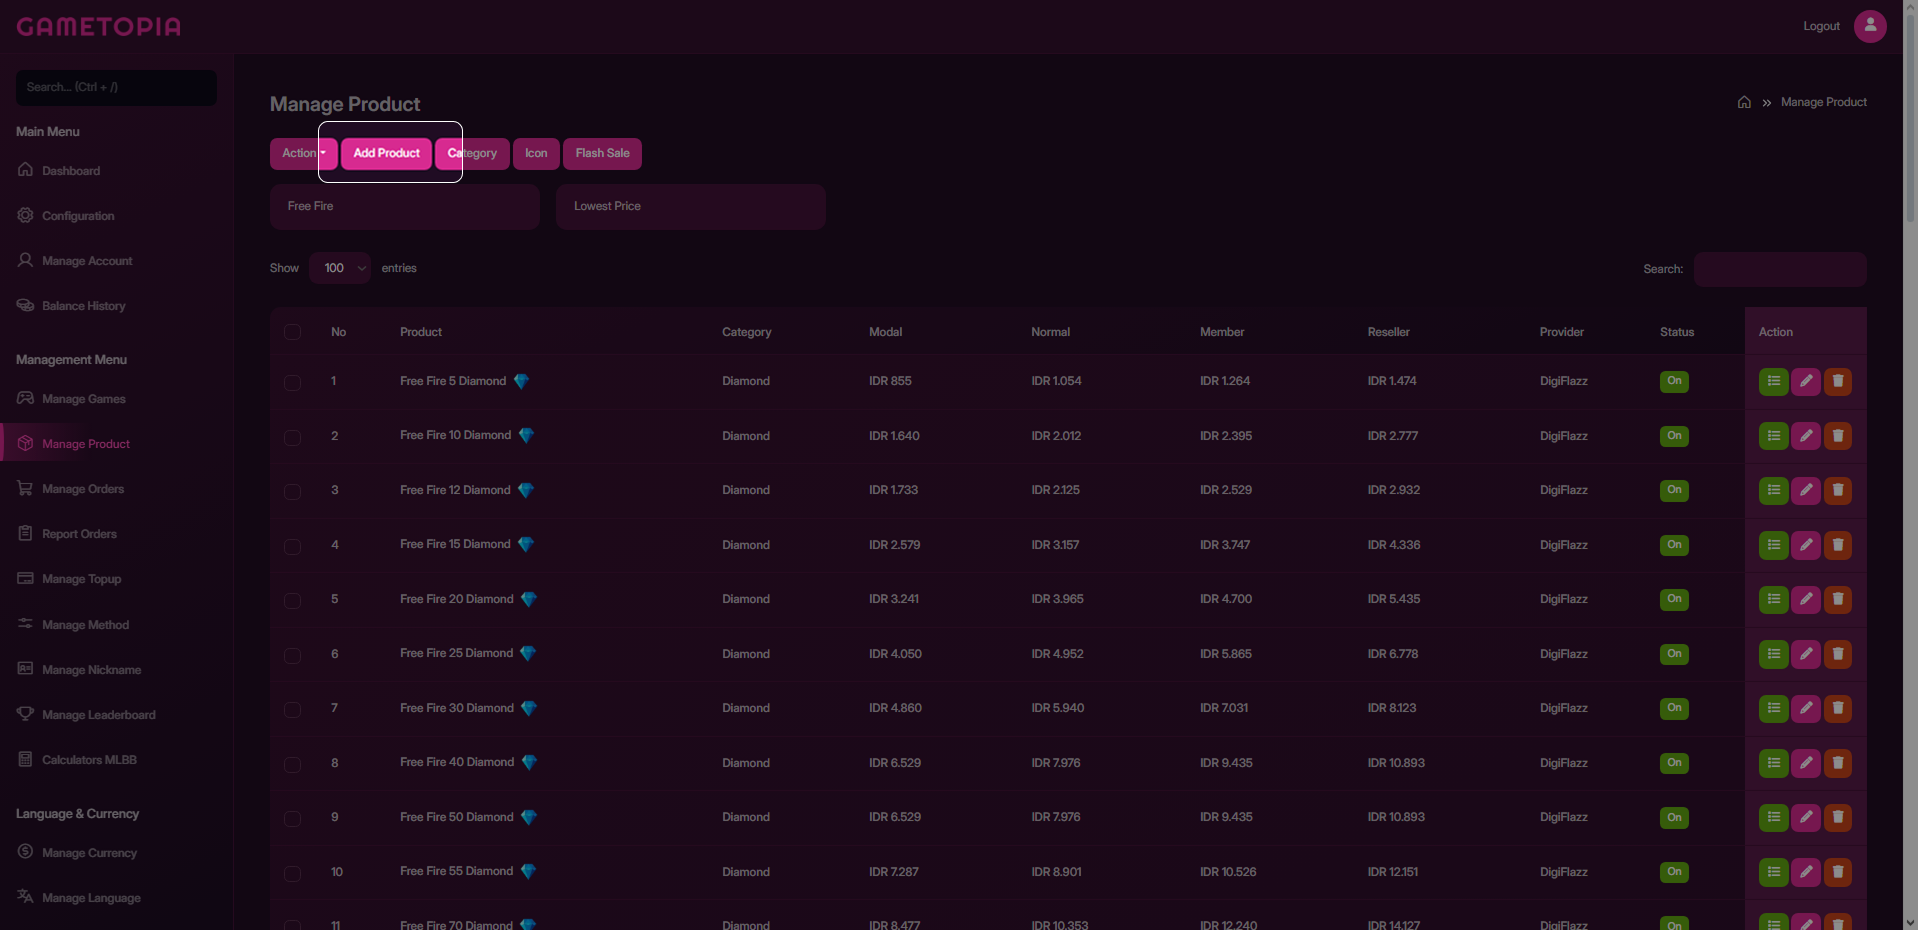The image size is (1918, 930).
Task: Click the sidebar Search (Ctrl + /) field
Action: click(x=116, y=87)
